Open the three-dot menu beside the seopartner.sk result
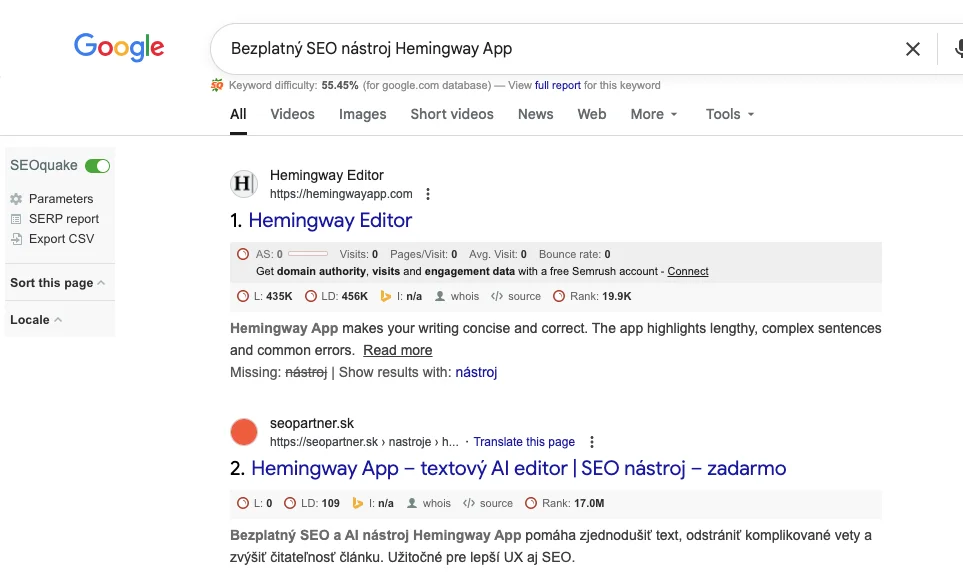This screenshot has width=963, height=588. (592, 442)
